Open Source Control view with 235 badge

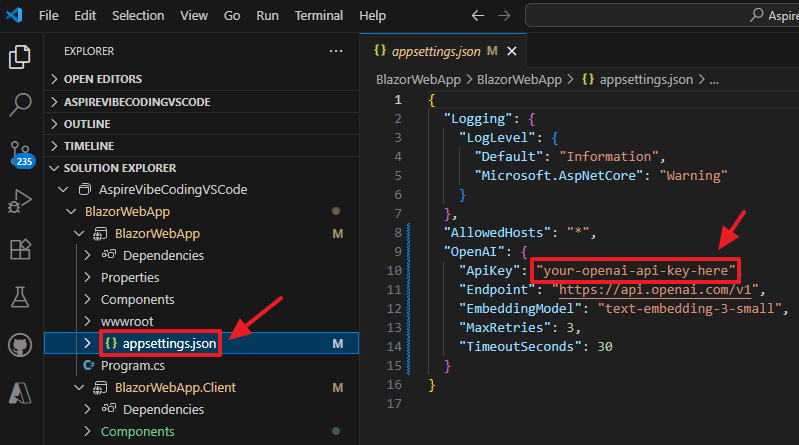click(x=21, y=154)
